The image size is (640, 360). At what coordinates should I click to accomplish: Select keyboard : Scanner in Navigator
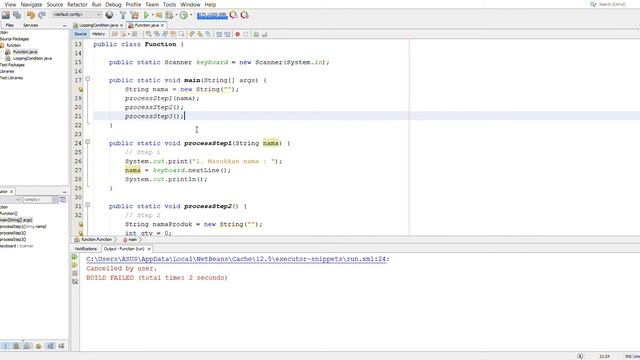point(17,246)
